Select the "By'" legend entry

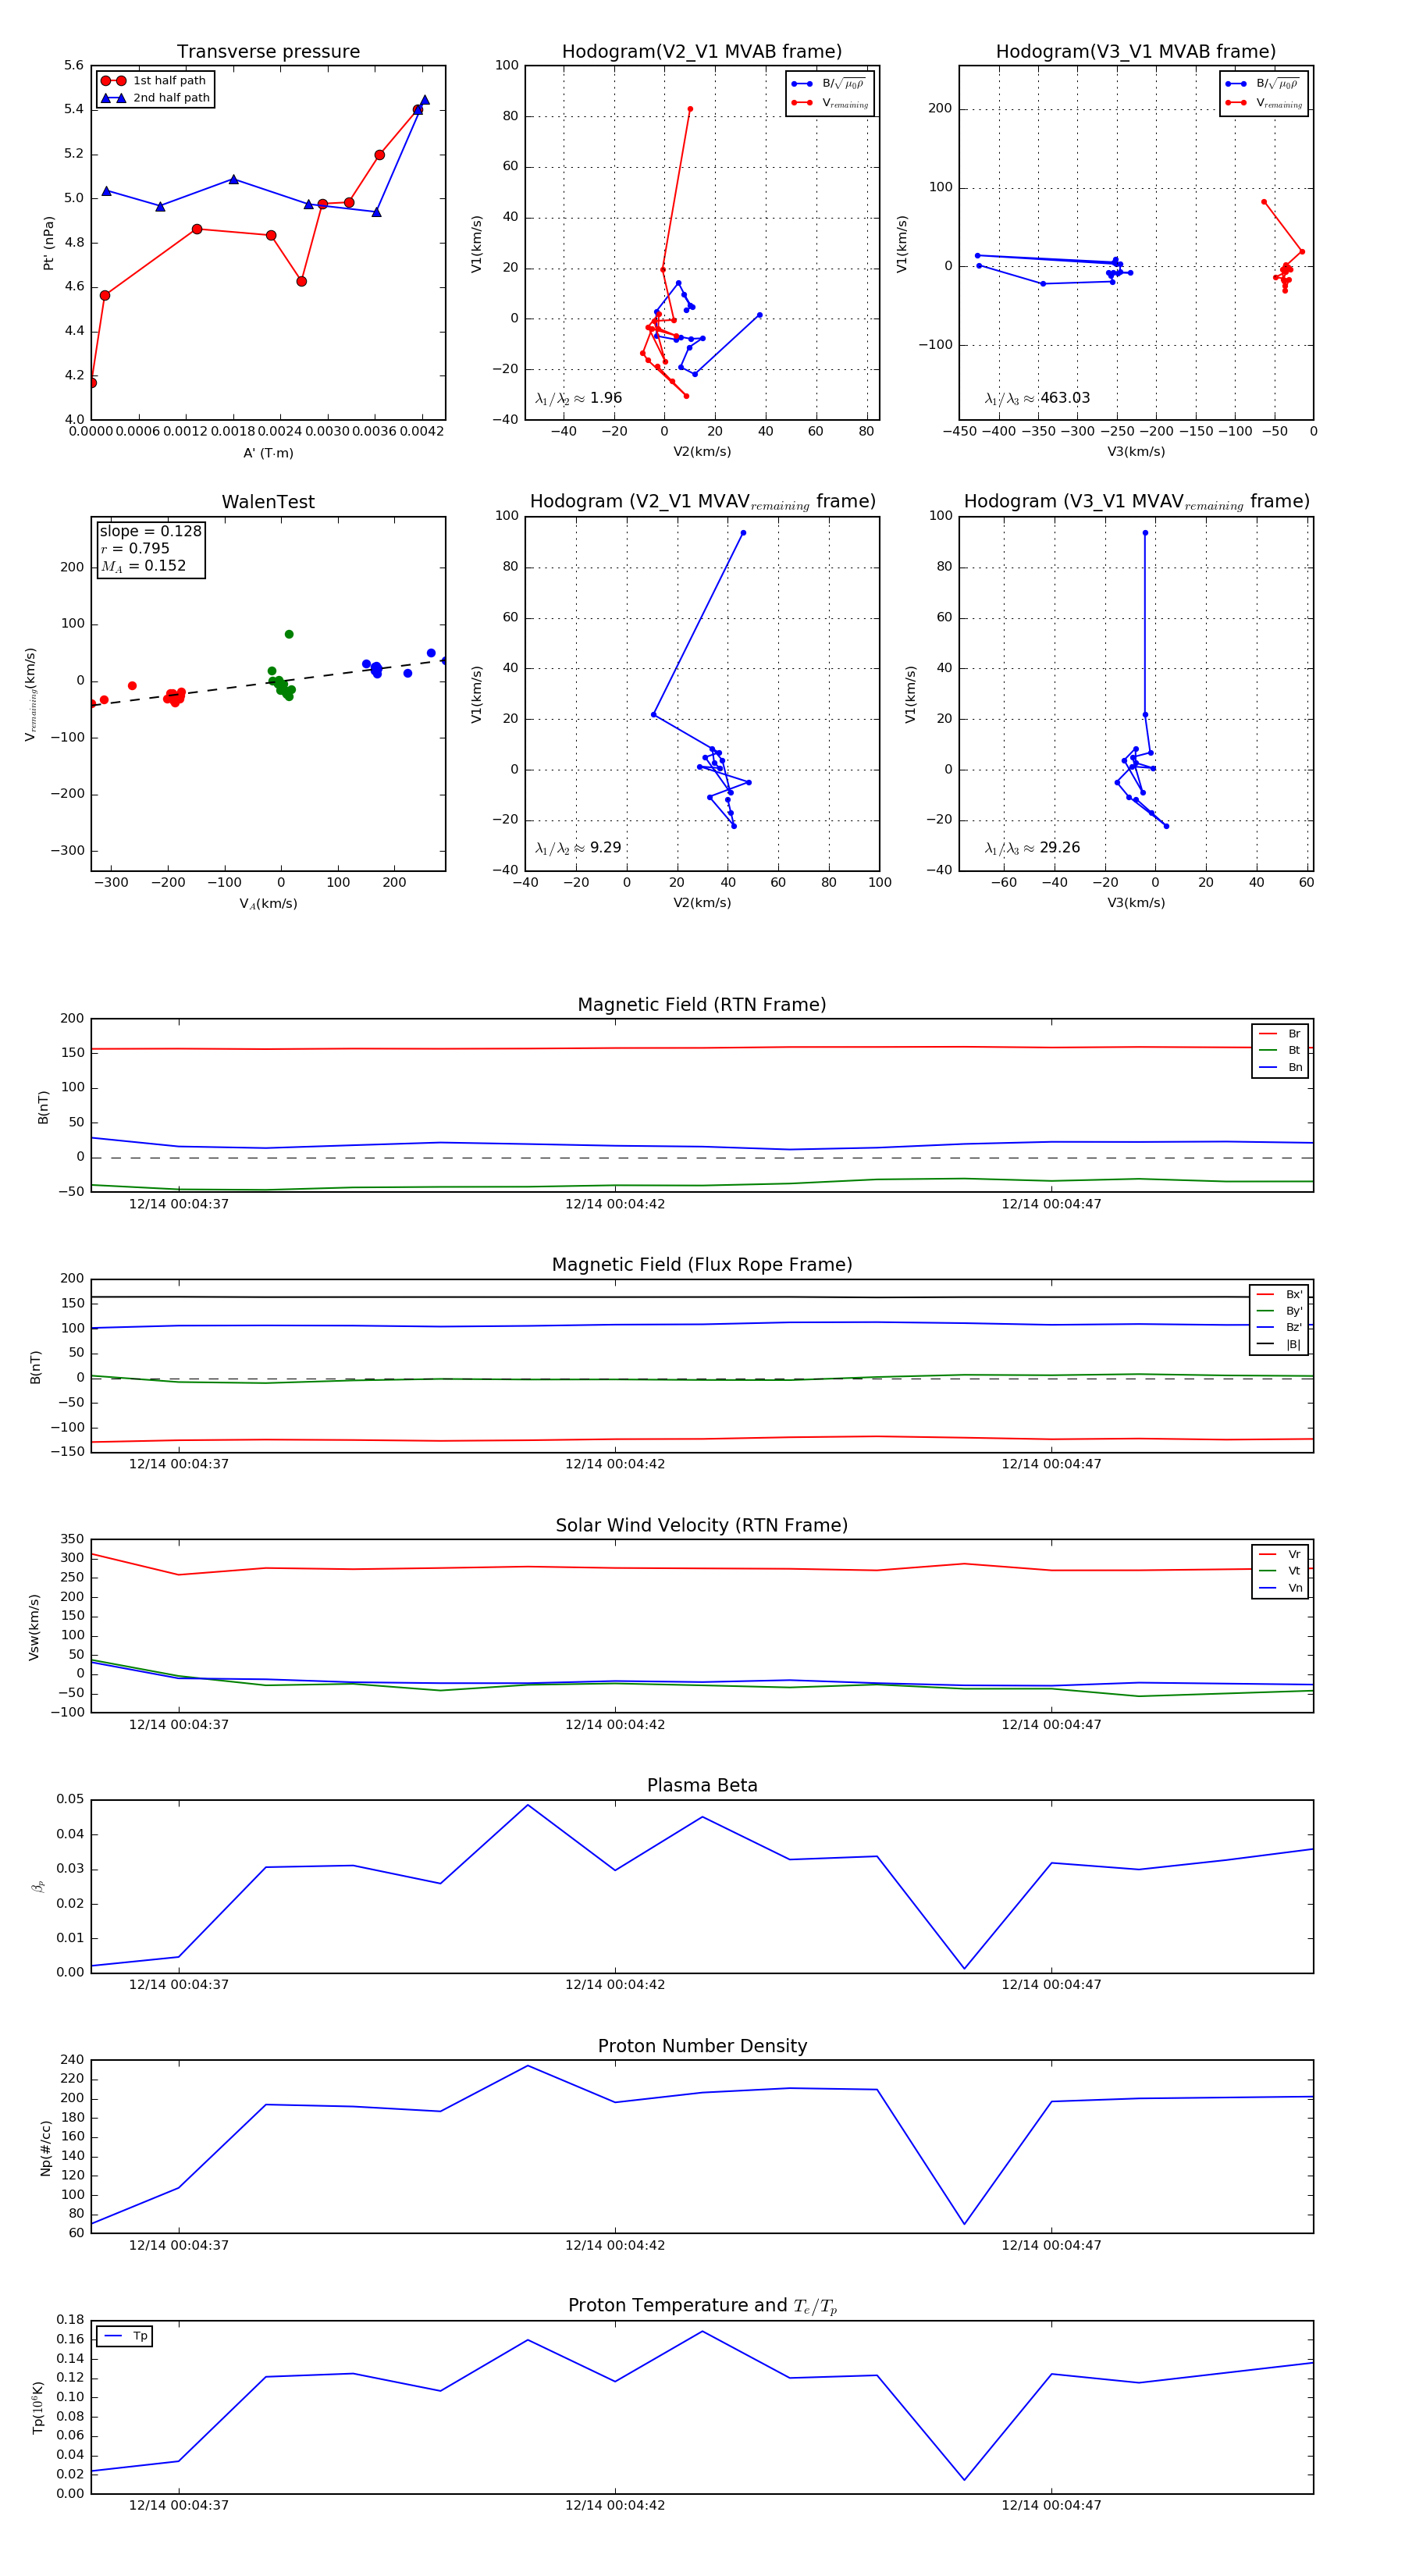[1280, 1311]
